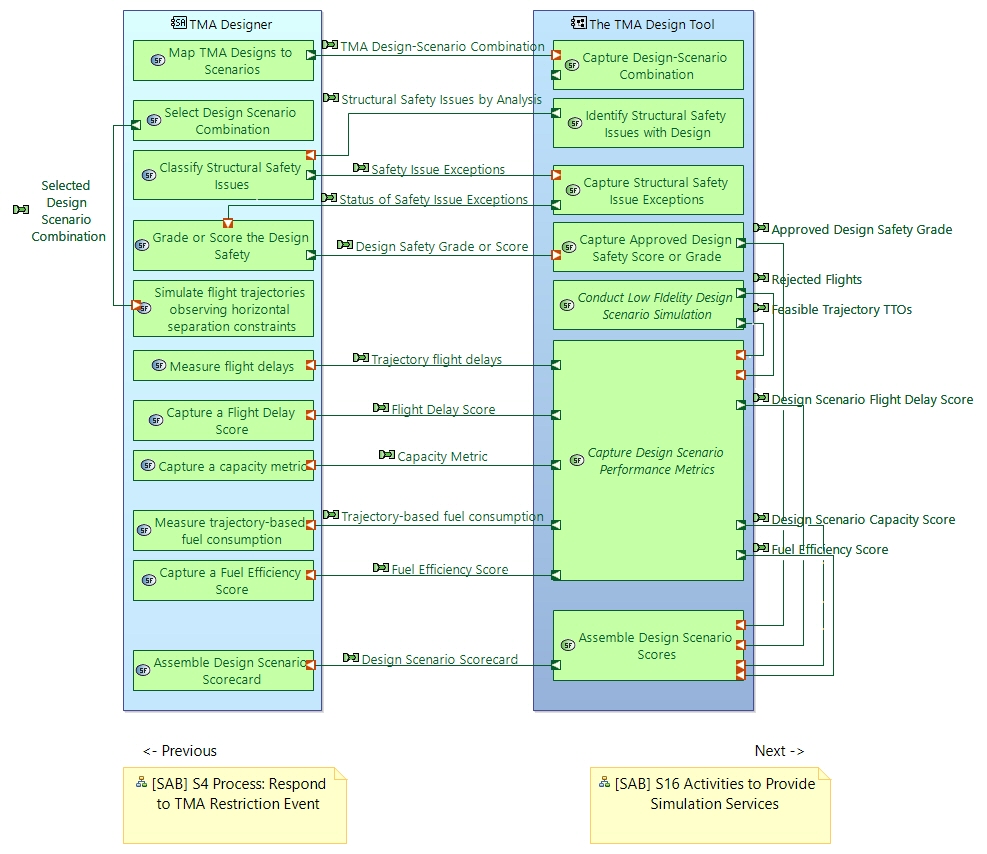Click function icon of Grade or Score the Design Safety
The width and height of the screenshot is (987, 854).
(x=142, y=245)
